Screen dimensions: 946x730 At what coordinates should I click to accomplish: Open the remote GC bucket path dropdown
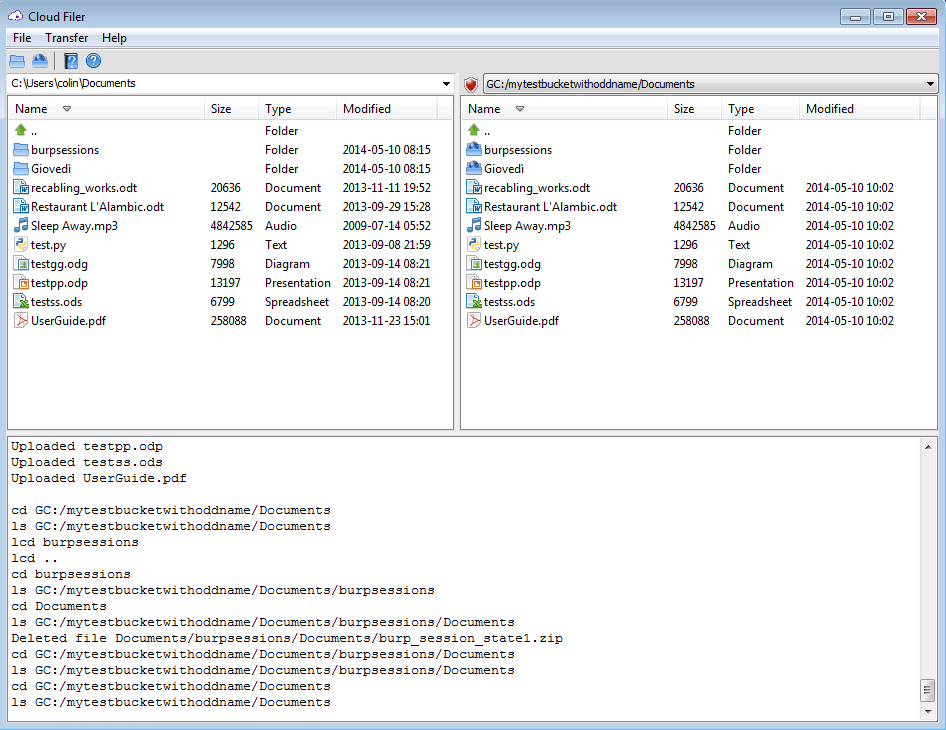(x=931, y=84)
